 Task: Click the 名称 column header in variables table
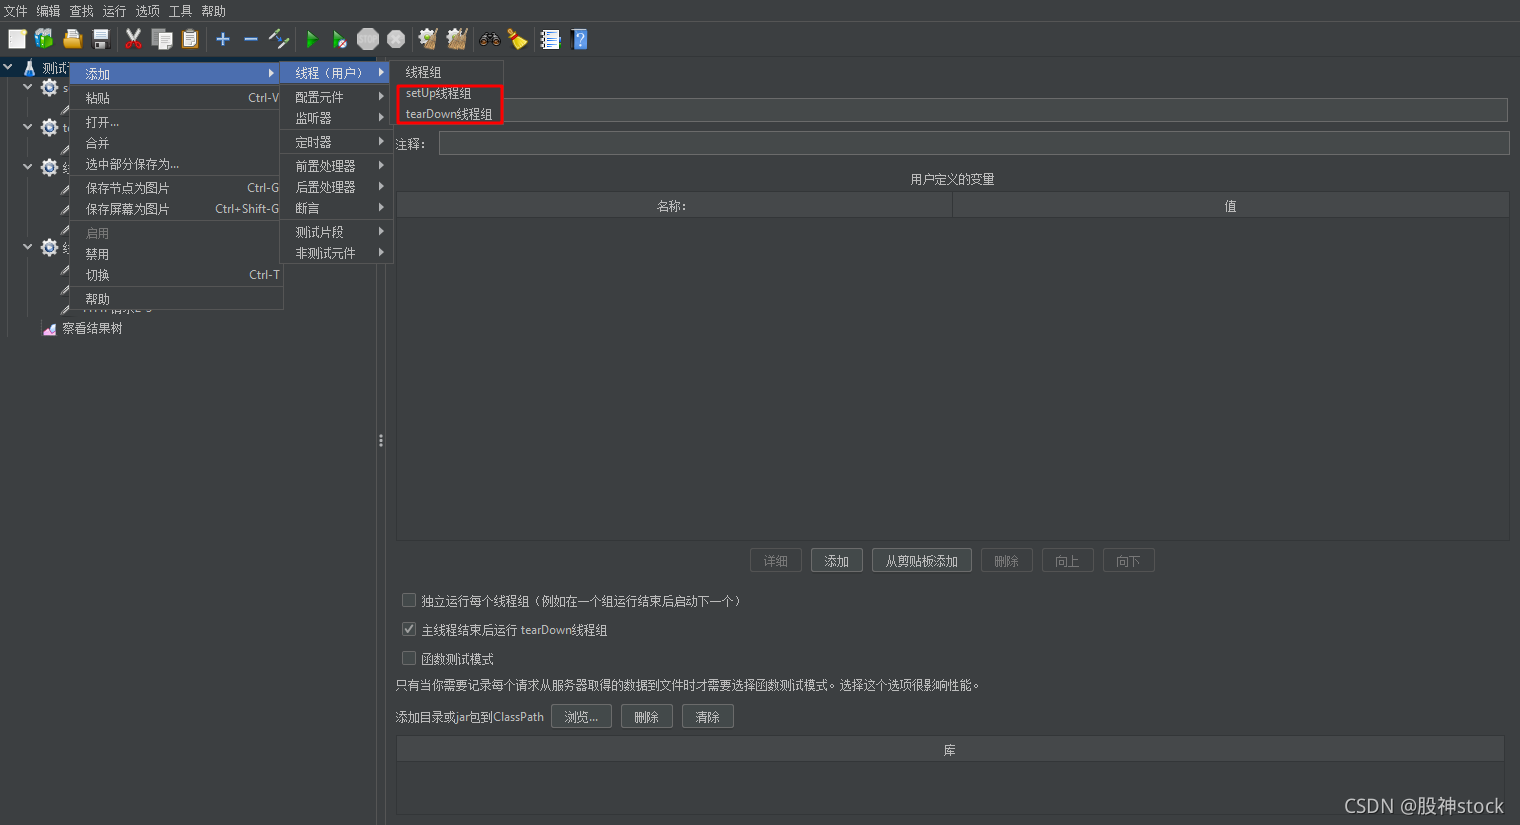pyautogui.click(x=674, y=206)
